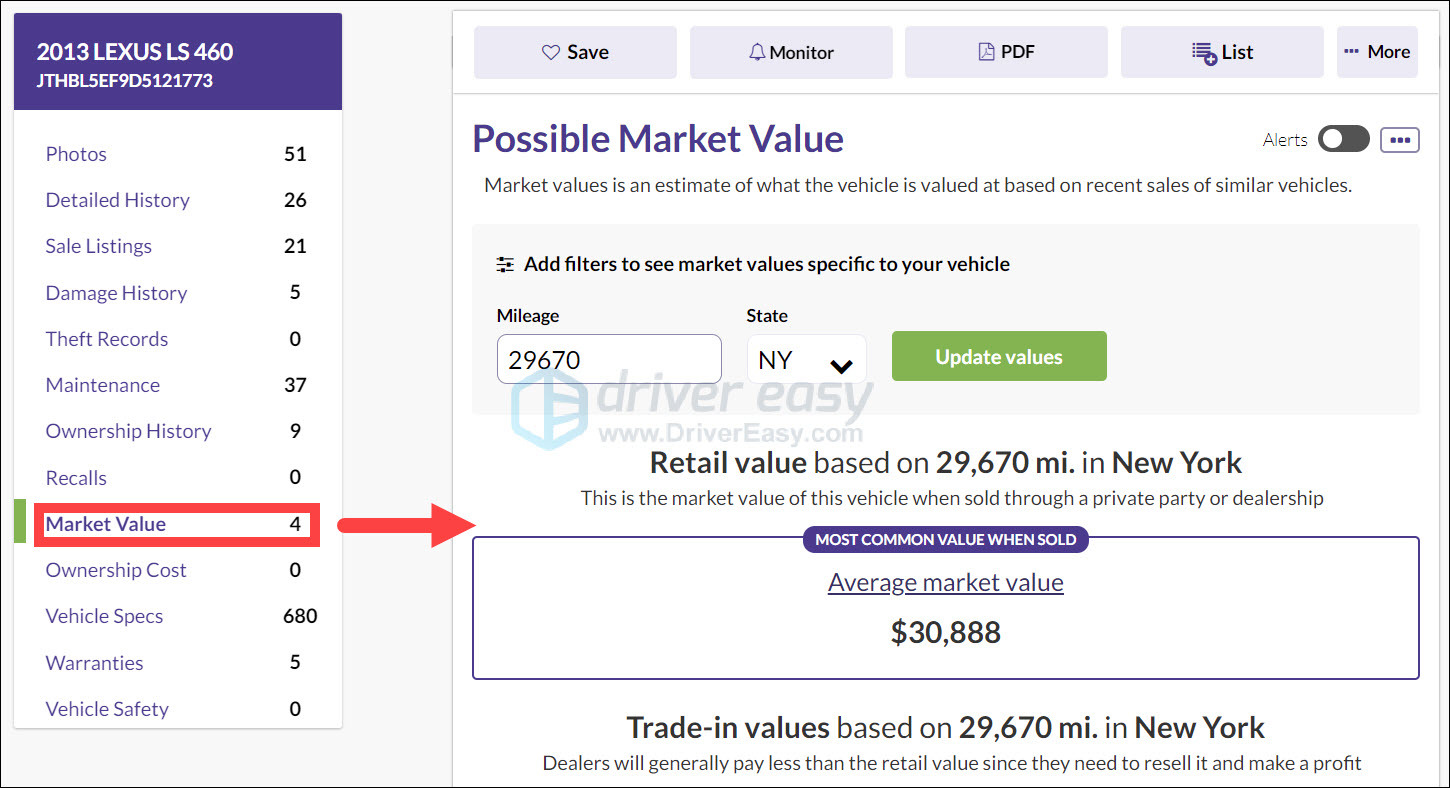Browse the Vehicle Specs section
This screenshot has width=1450, height=788.
[104, 616]
